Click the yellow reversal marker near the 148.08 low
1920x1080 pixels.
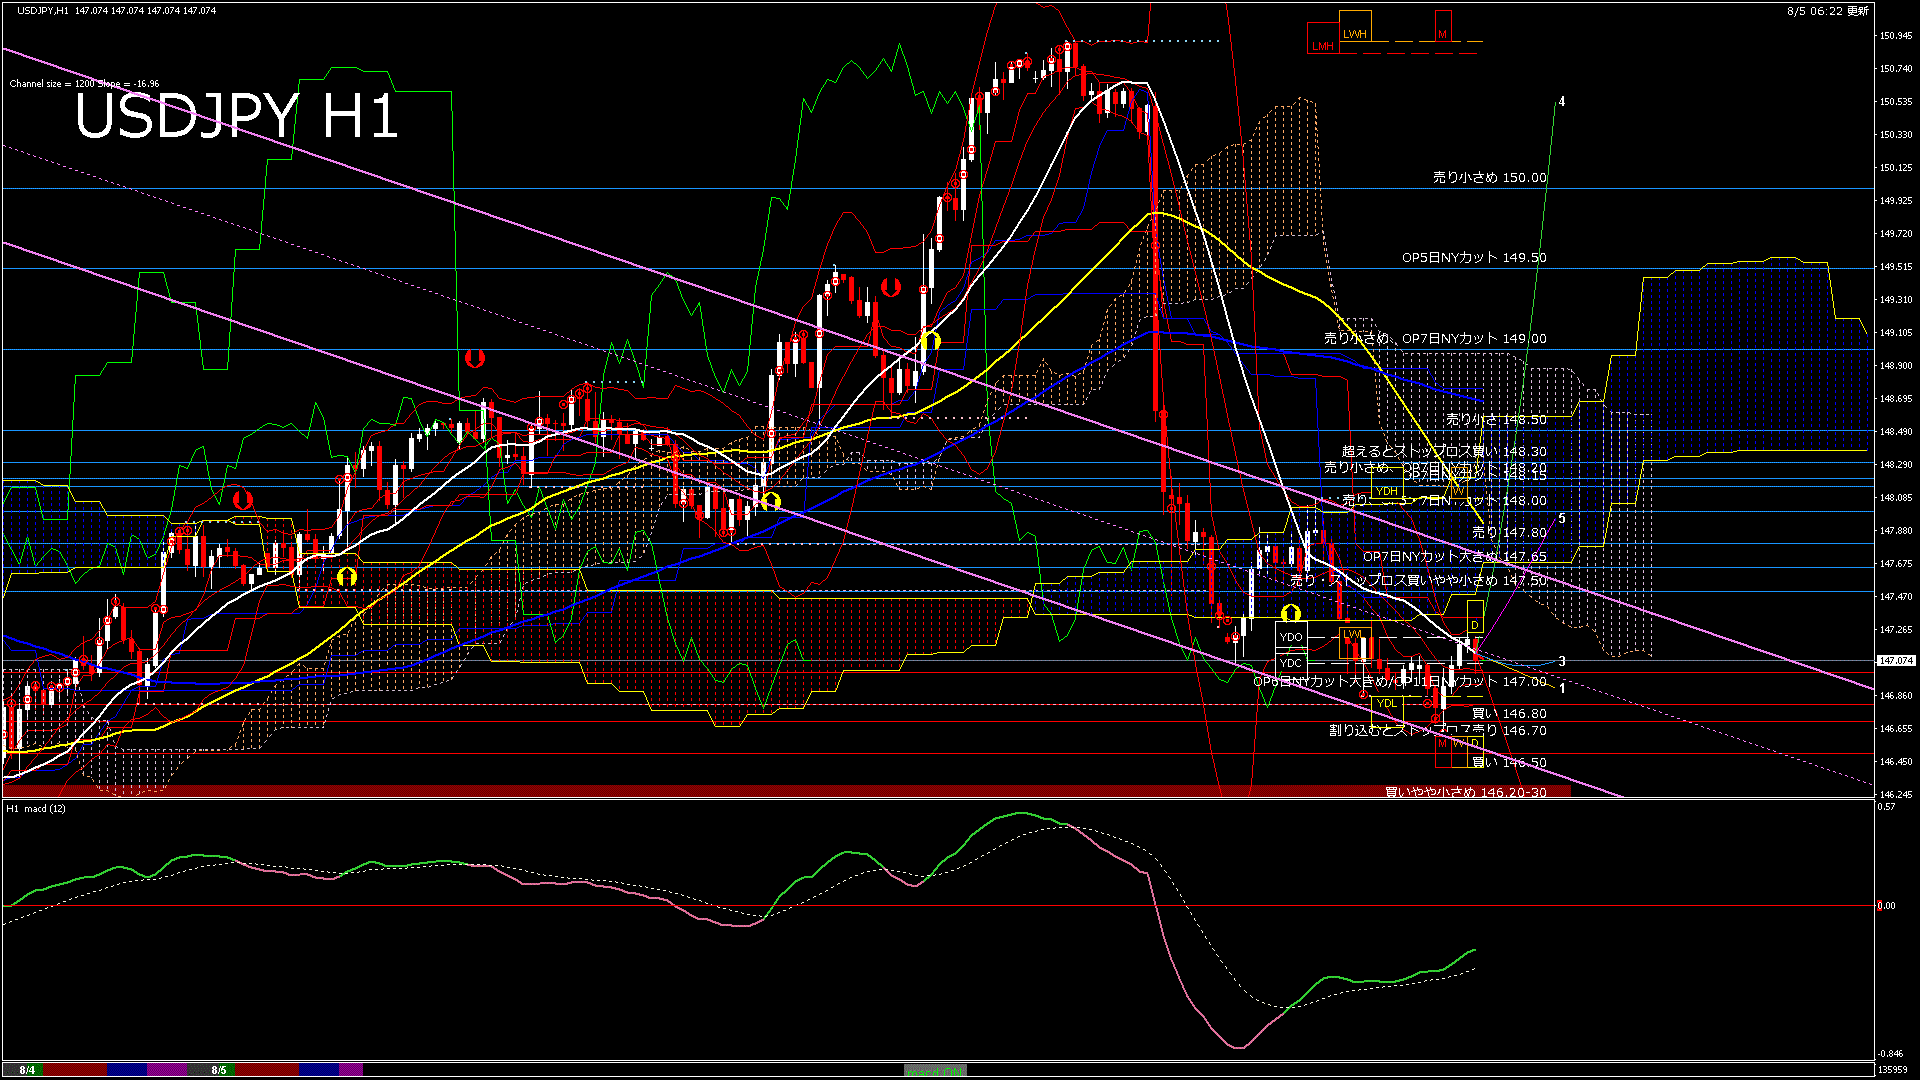[x=770, y=501]
